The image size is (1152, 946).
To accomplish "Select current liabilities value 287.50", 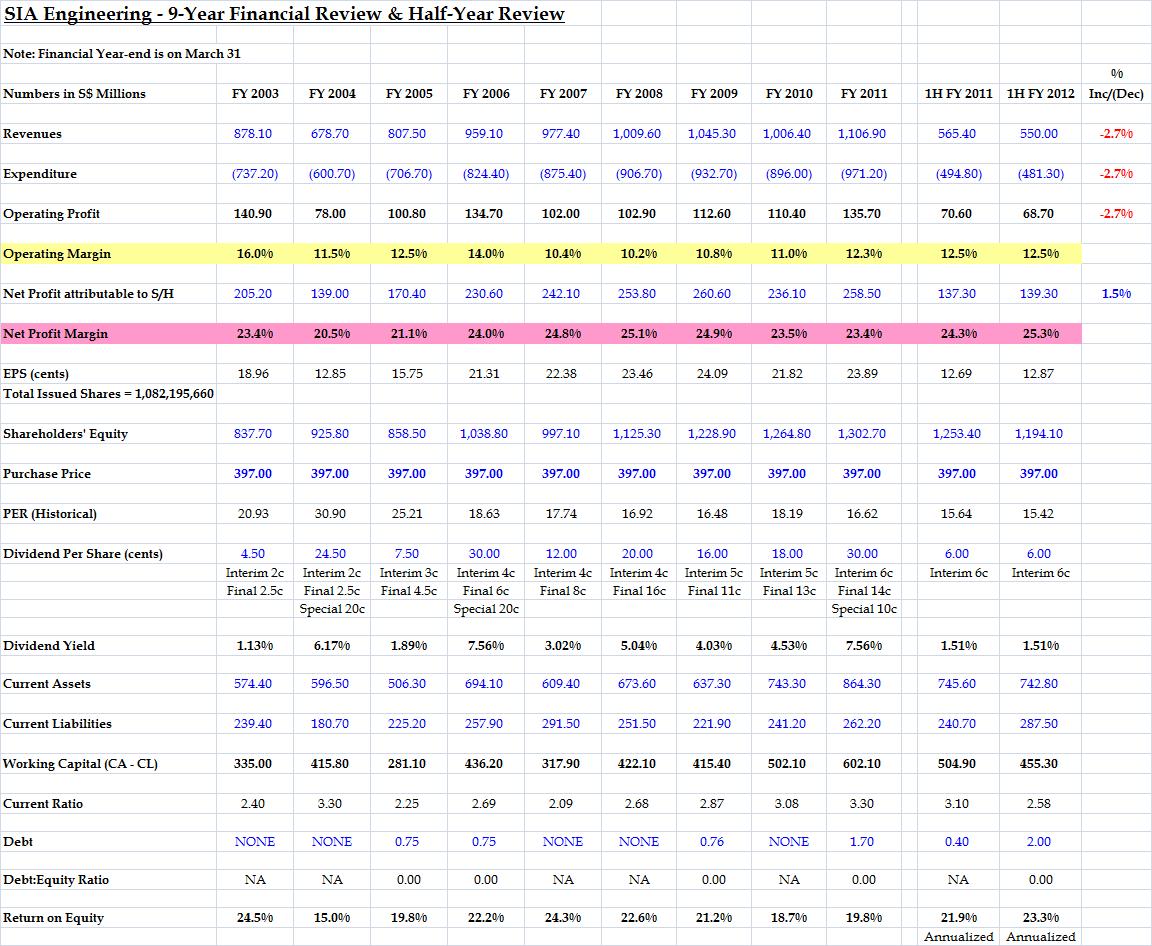I will pos(1039,723).
